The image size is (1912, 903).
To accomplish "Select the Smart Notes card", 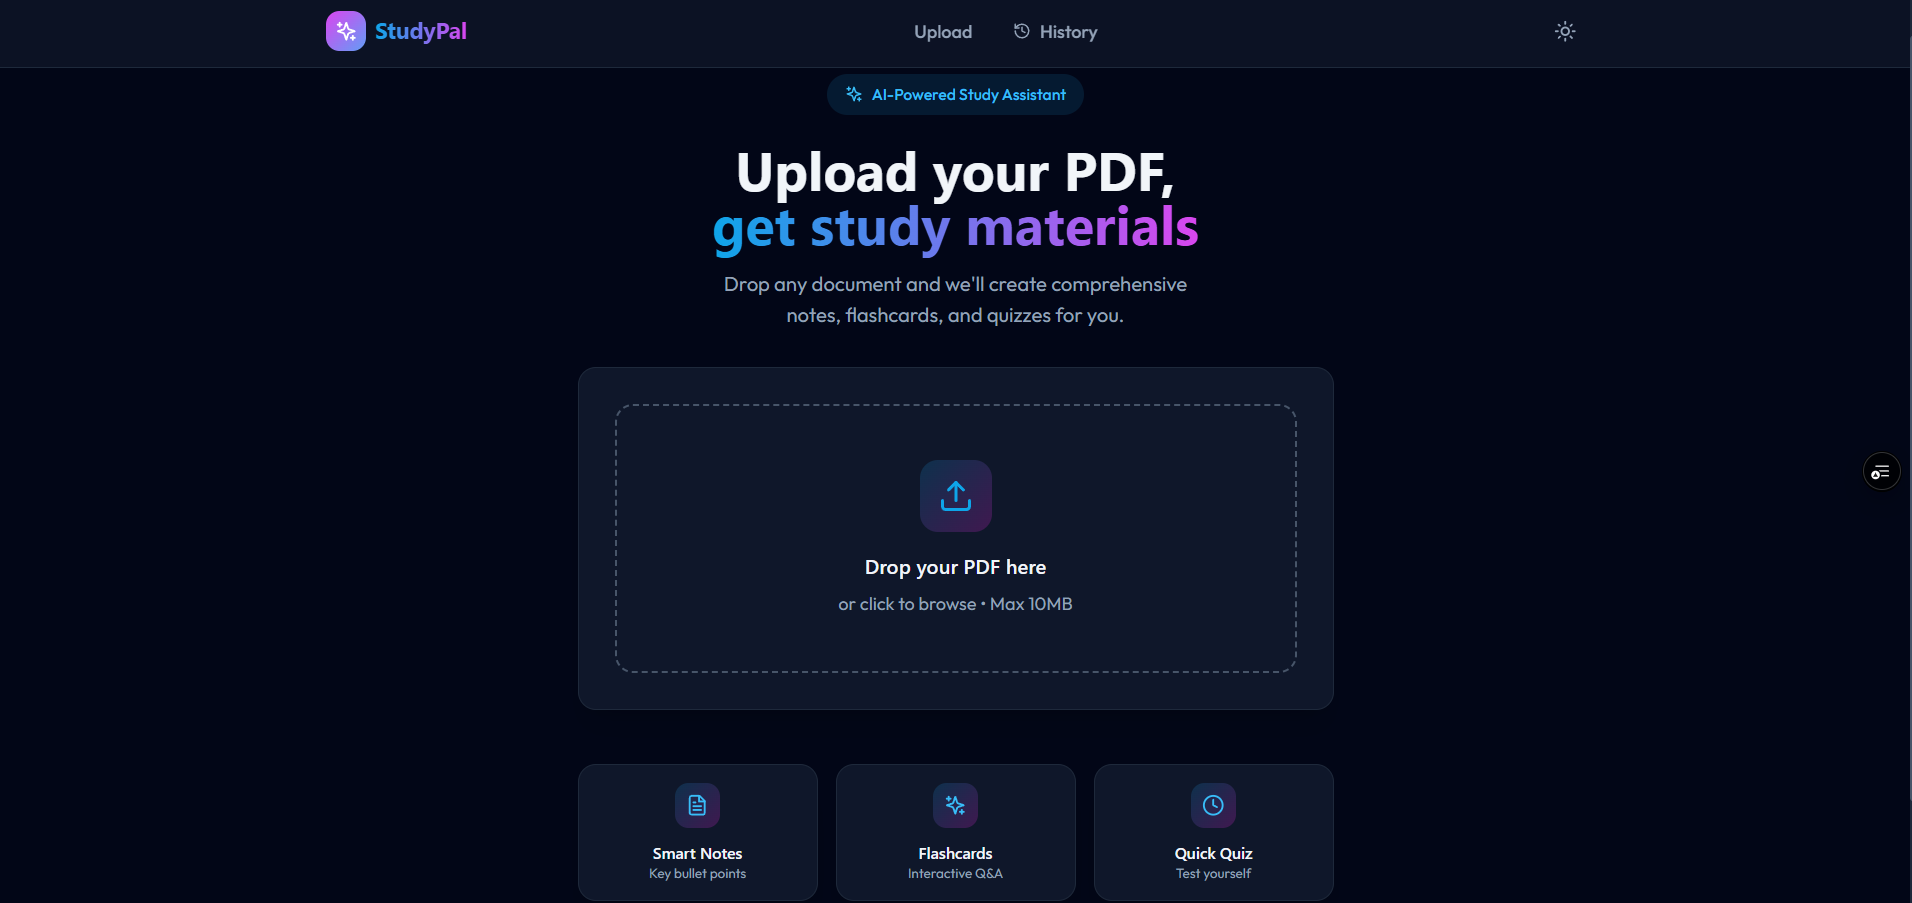I will point(698,832).
